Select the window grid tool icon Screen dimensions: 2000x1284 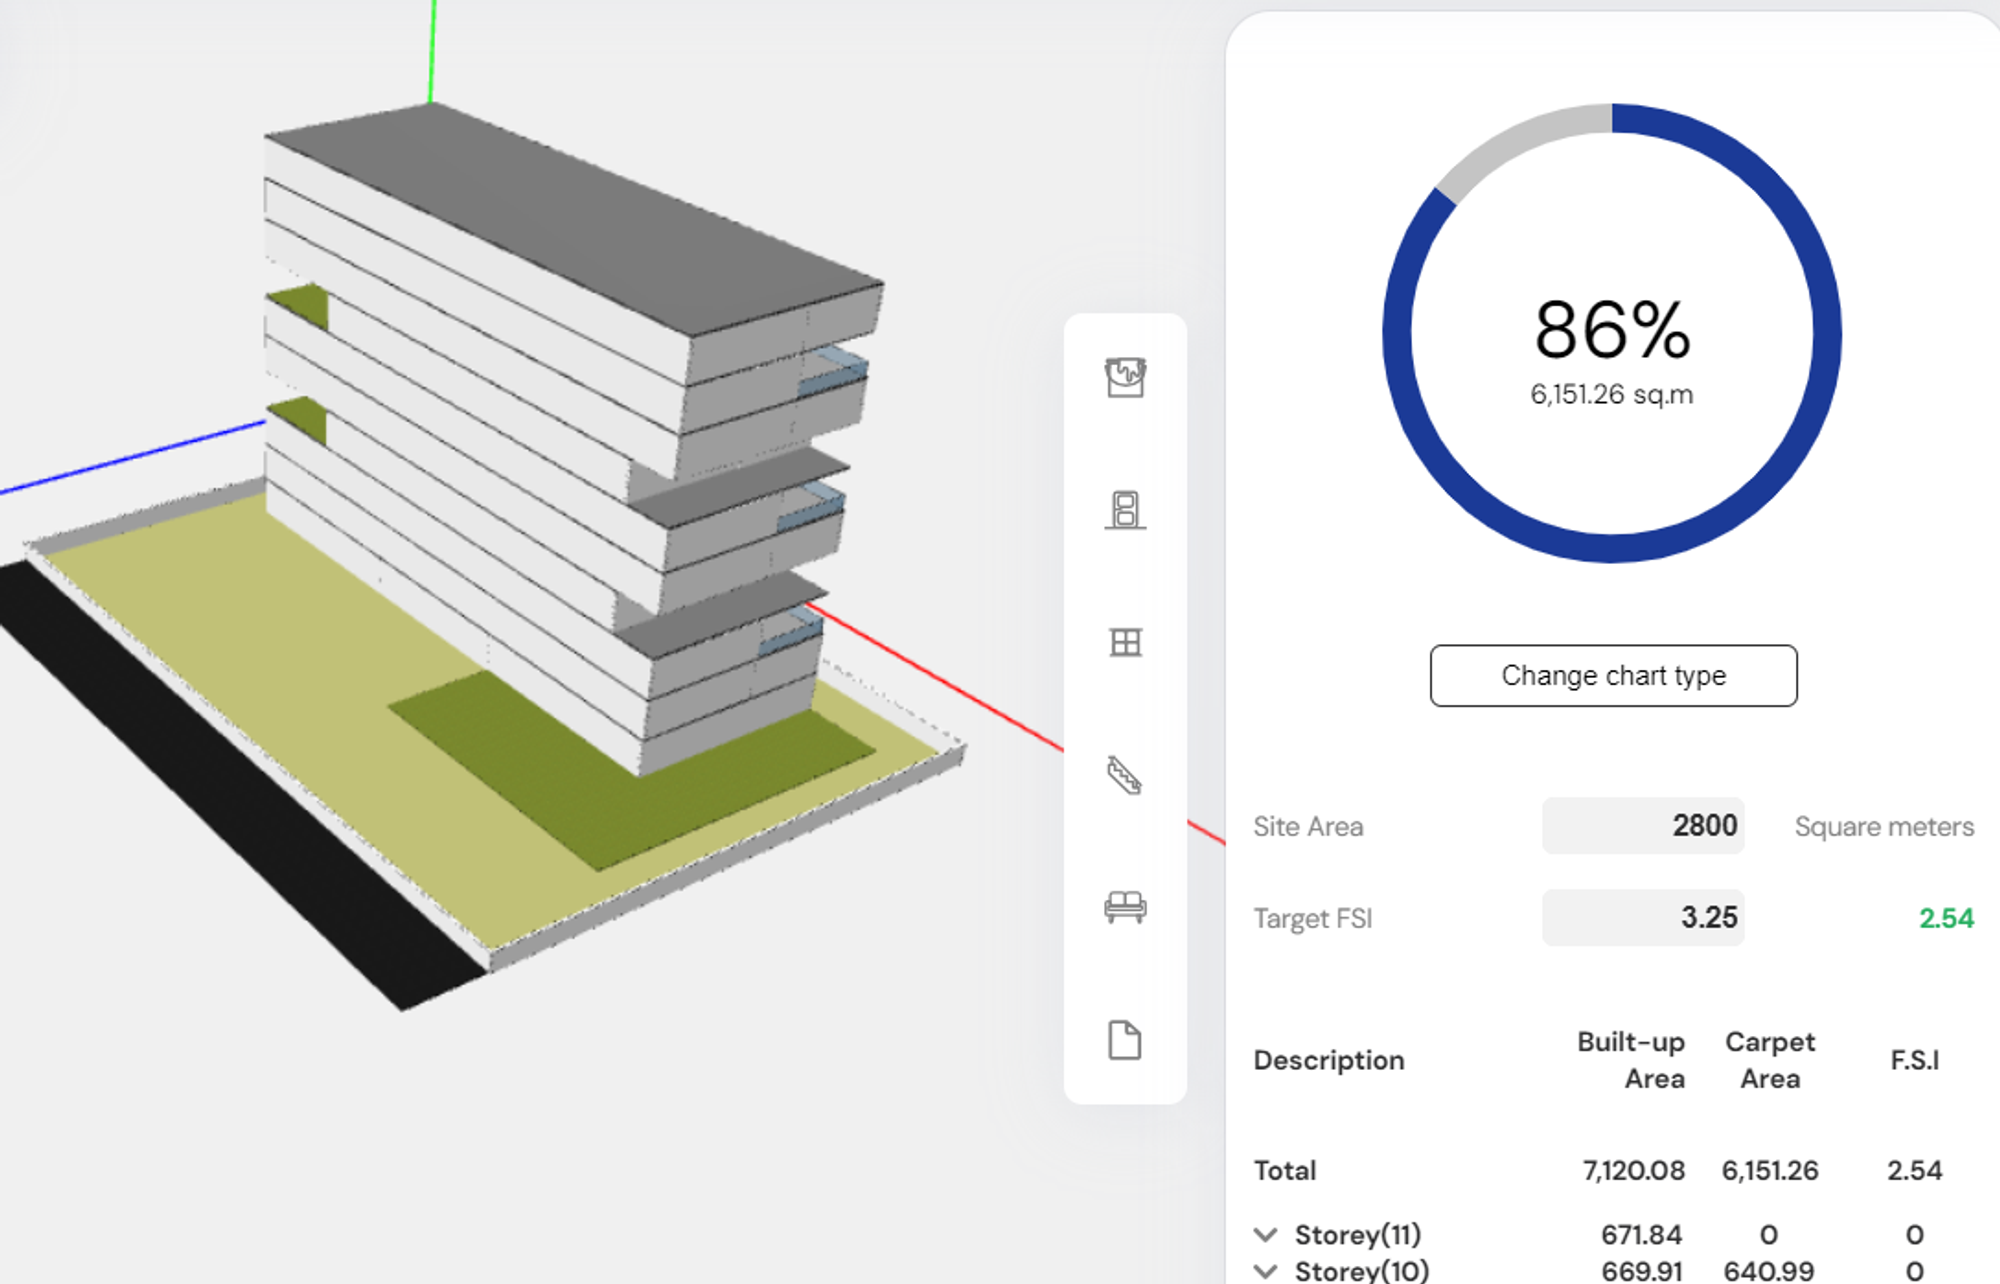1126,642
